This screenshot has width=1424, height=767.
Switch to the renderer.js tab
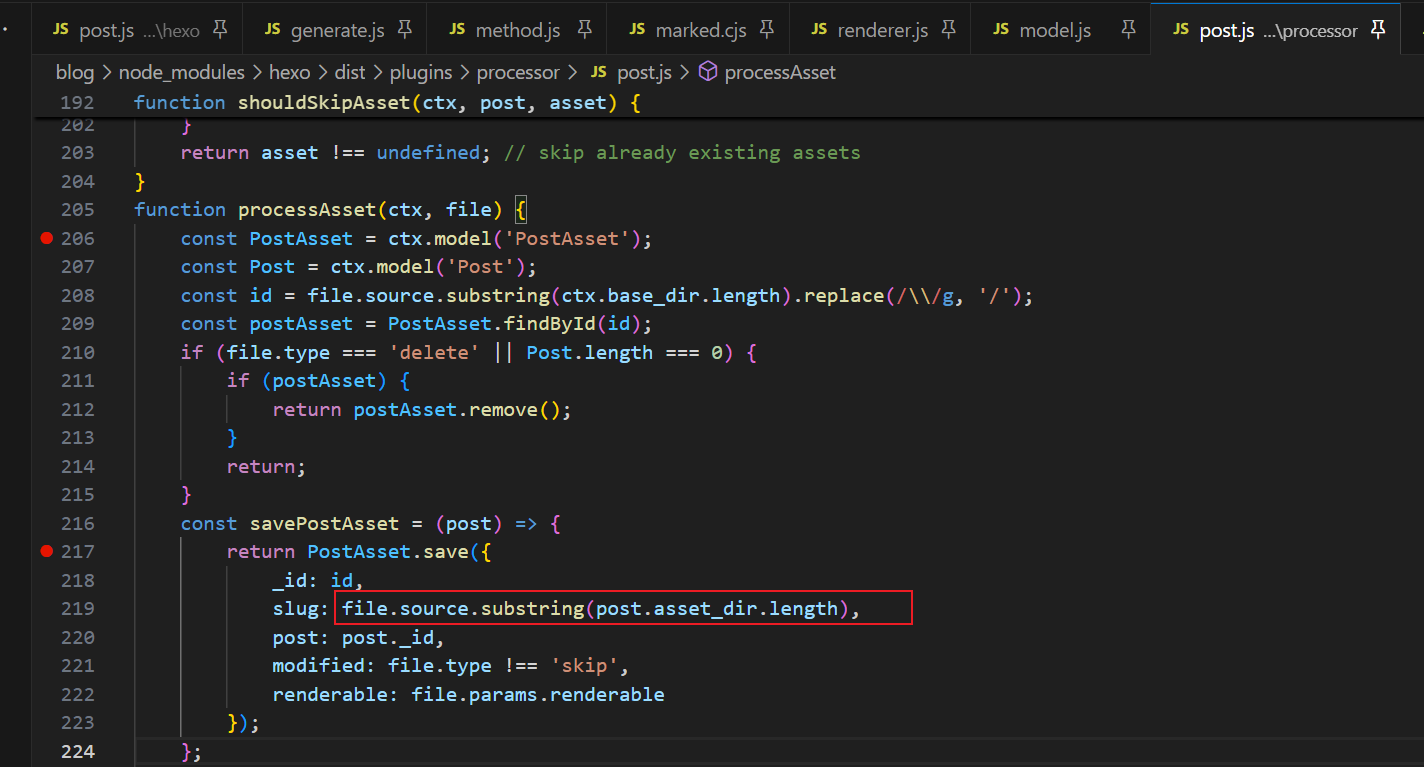tap(884, 30)
